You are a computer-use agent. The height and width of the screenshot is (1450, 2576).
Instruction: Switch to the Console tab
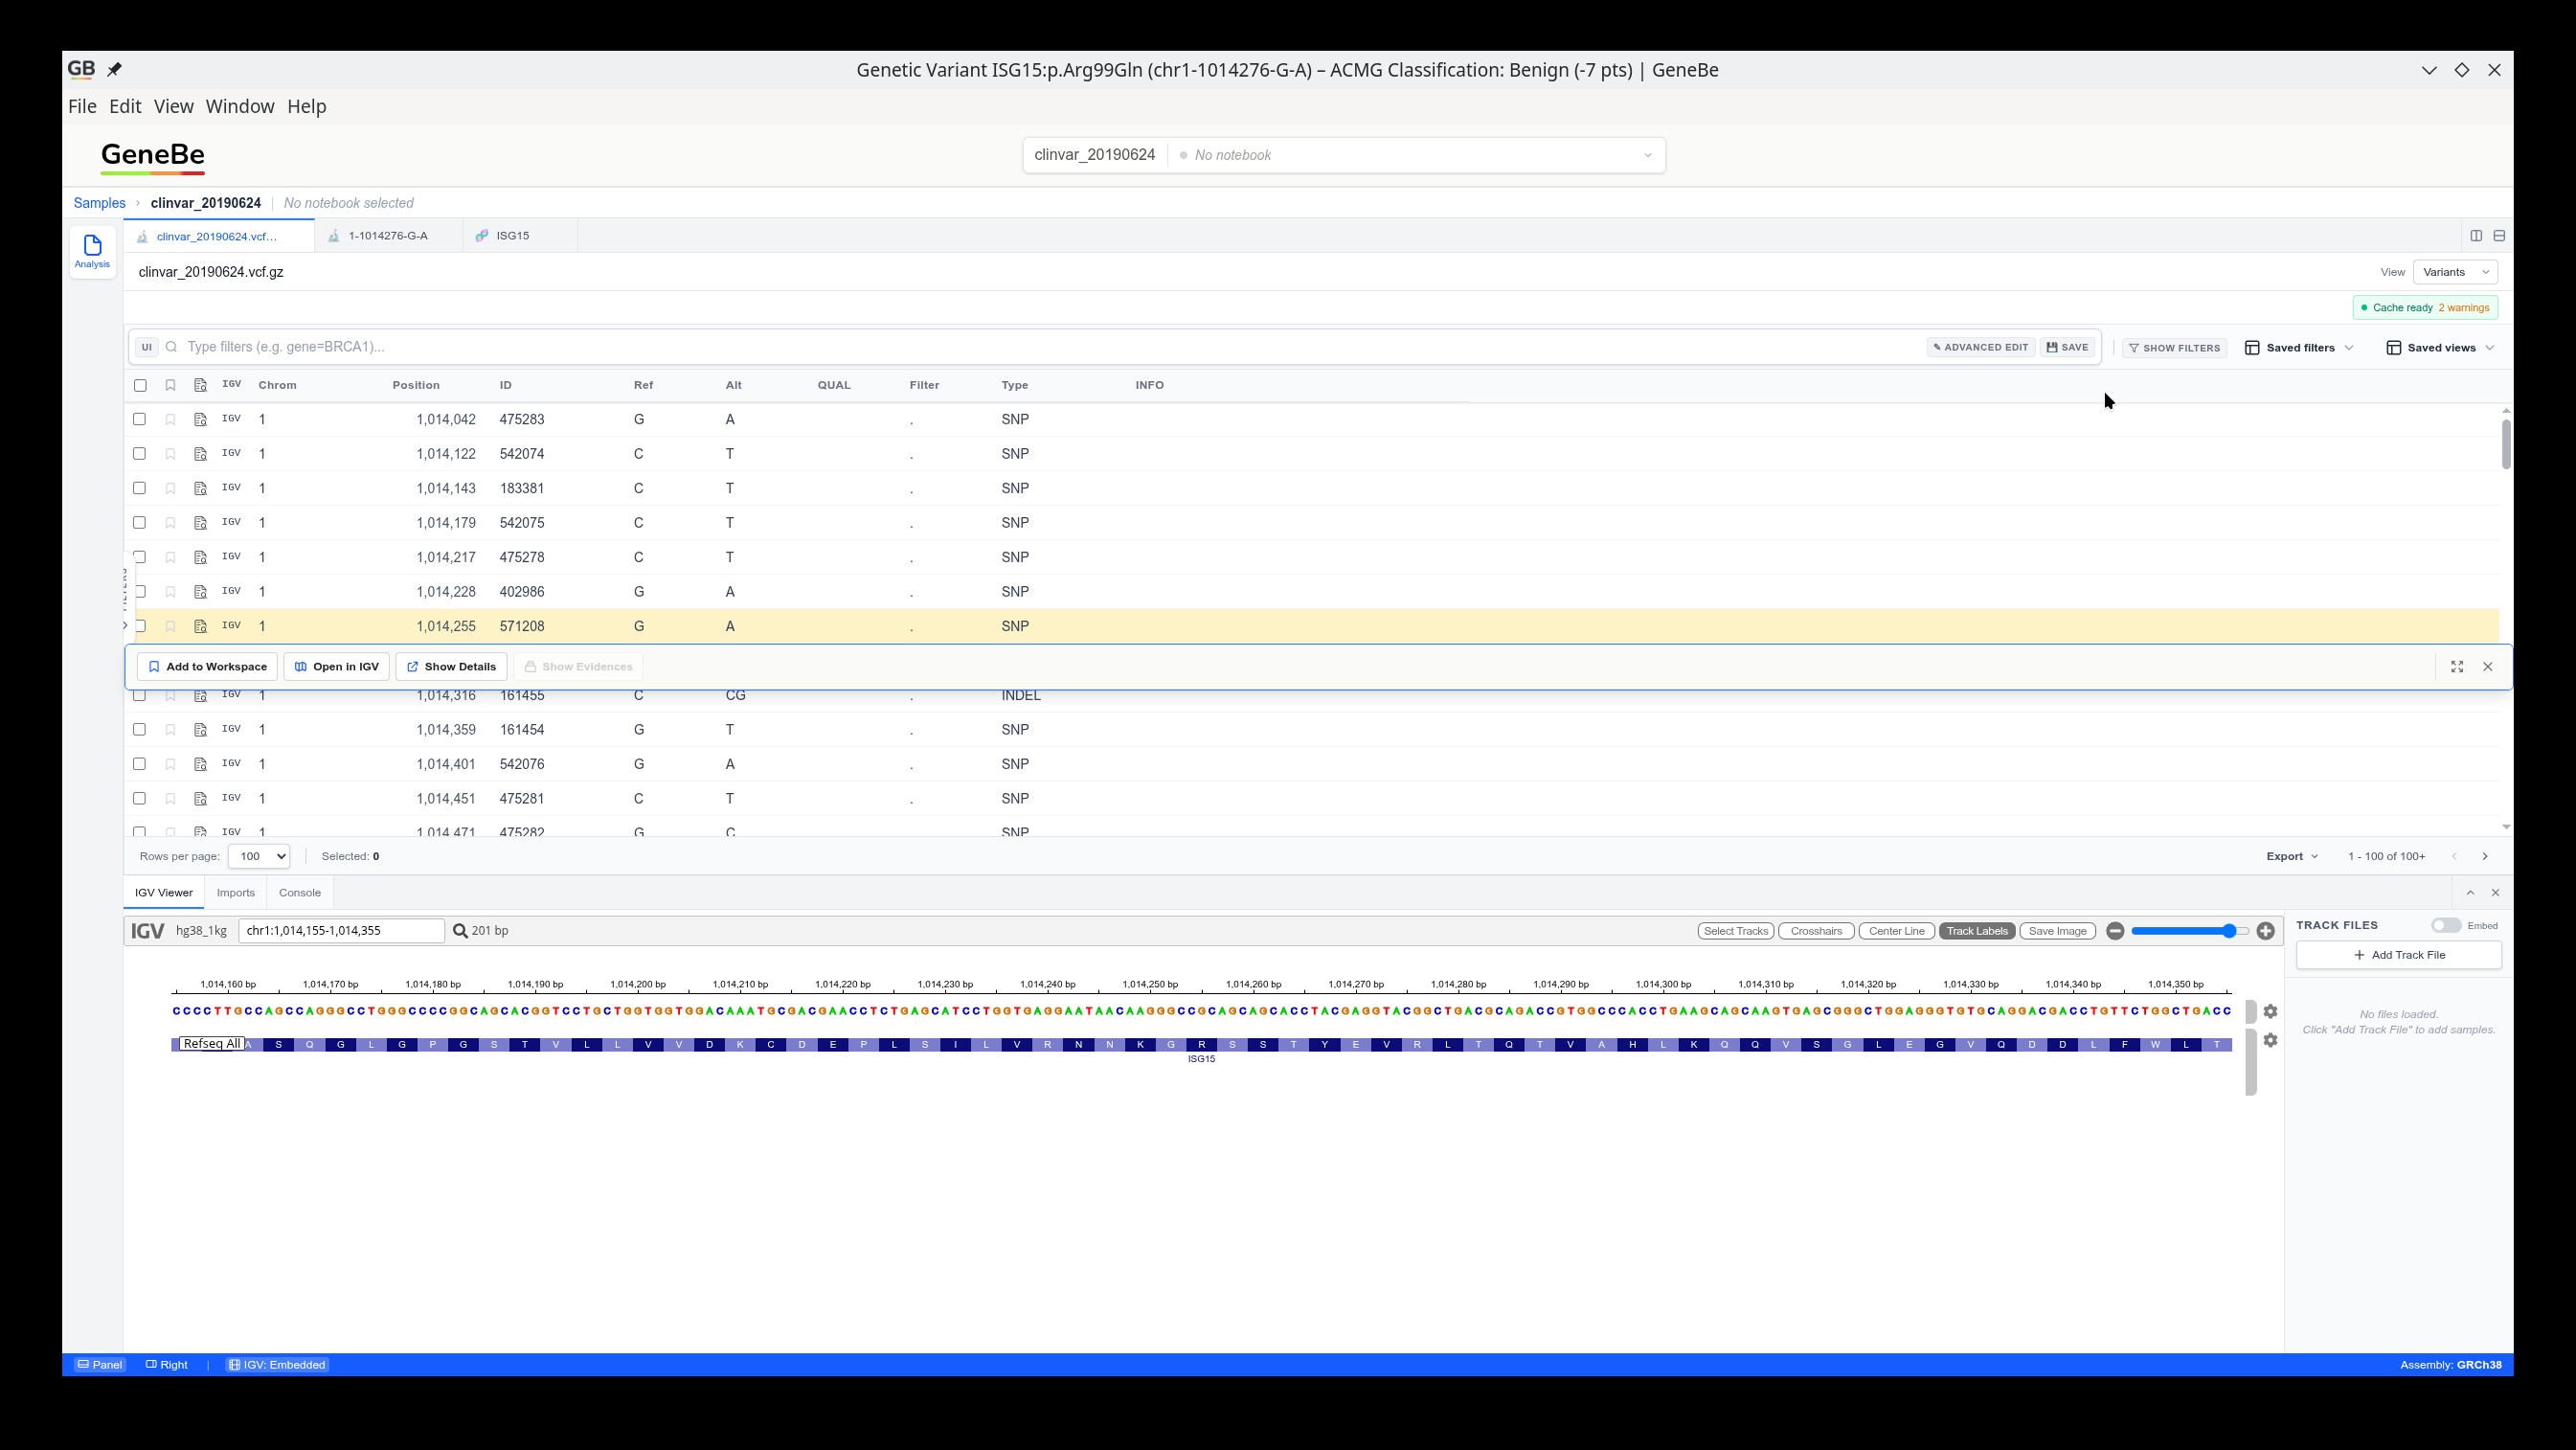pyautogui.click(x=300, y=893)
